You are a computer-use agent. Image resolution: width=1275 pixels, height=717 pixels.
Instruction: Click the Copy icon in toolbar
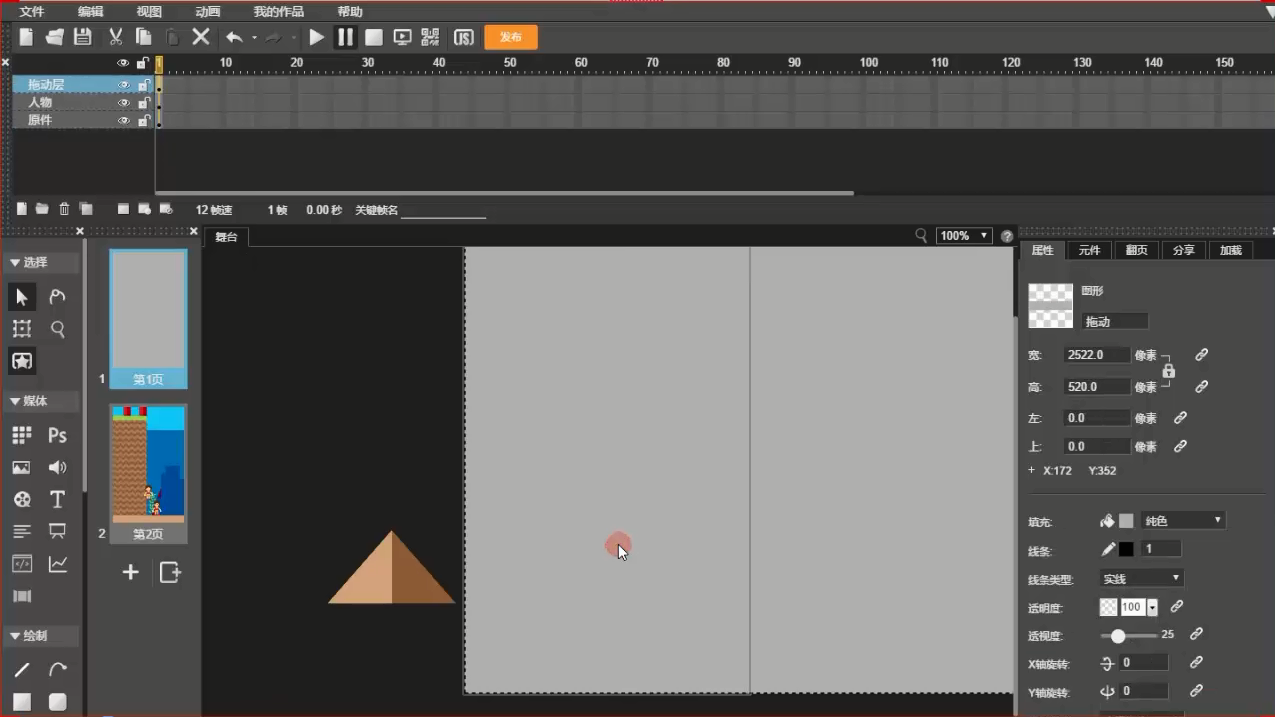click(x=144, y=37)
